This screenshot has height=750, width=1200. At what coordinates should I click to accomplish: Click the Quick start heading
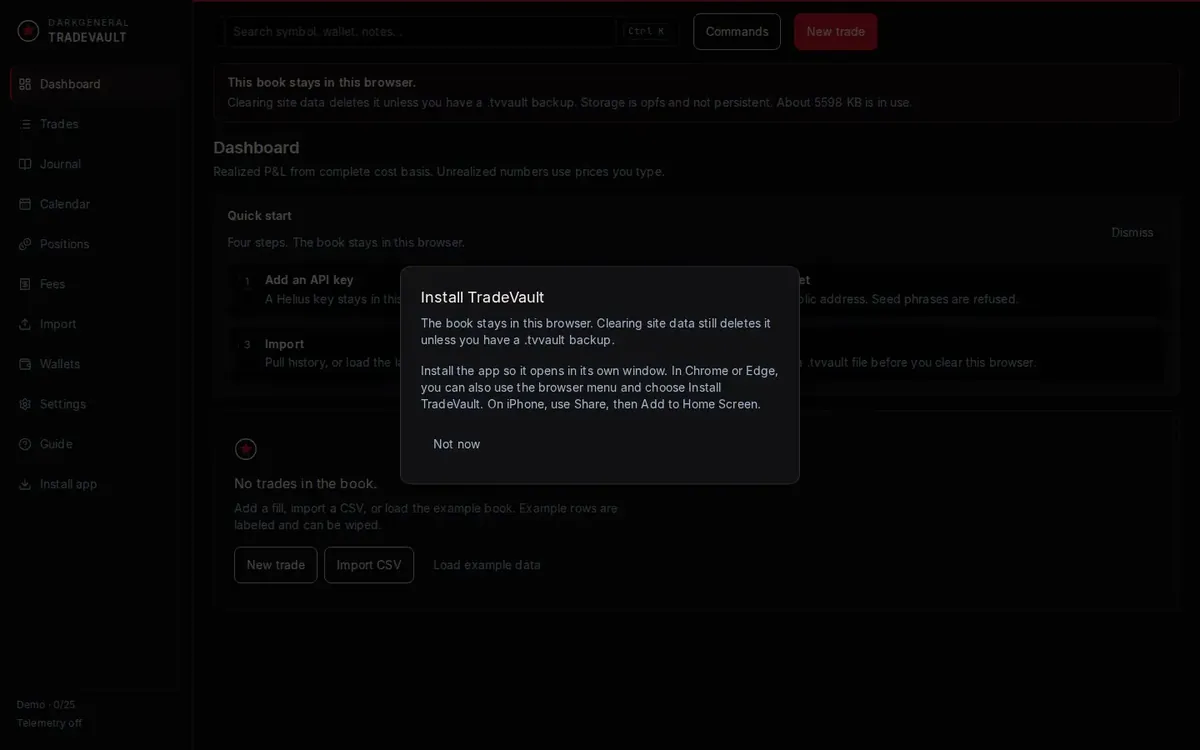tap(259, 216)
